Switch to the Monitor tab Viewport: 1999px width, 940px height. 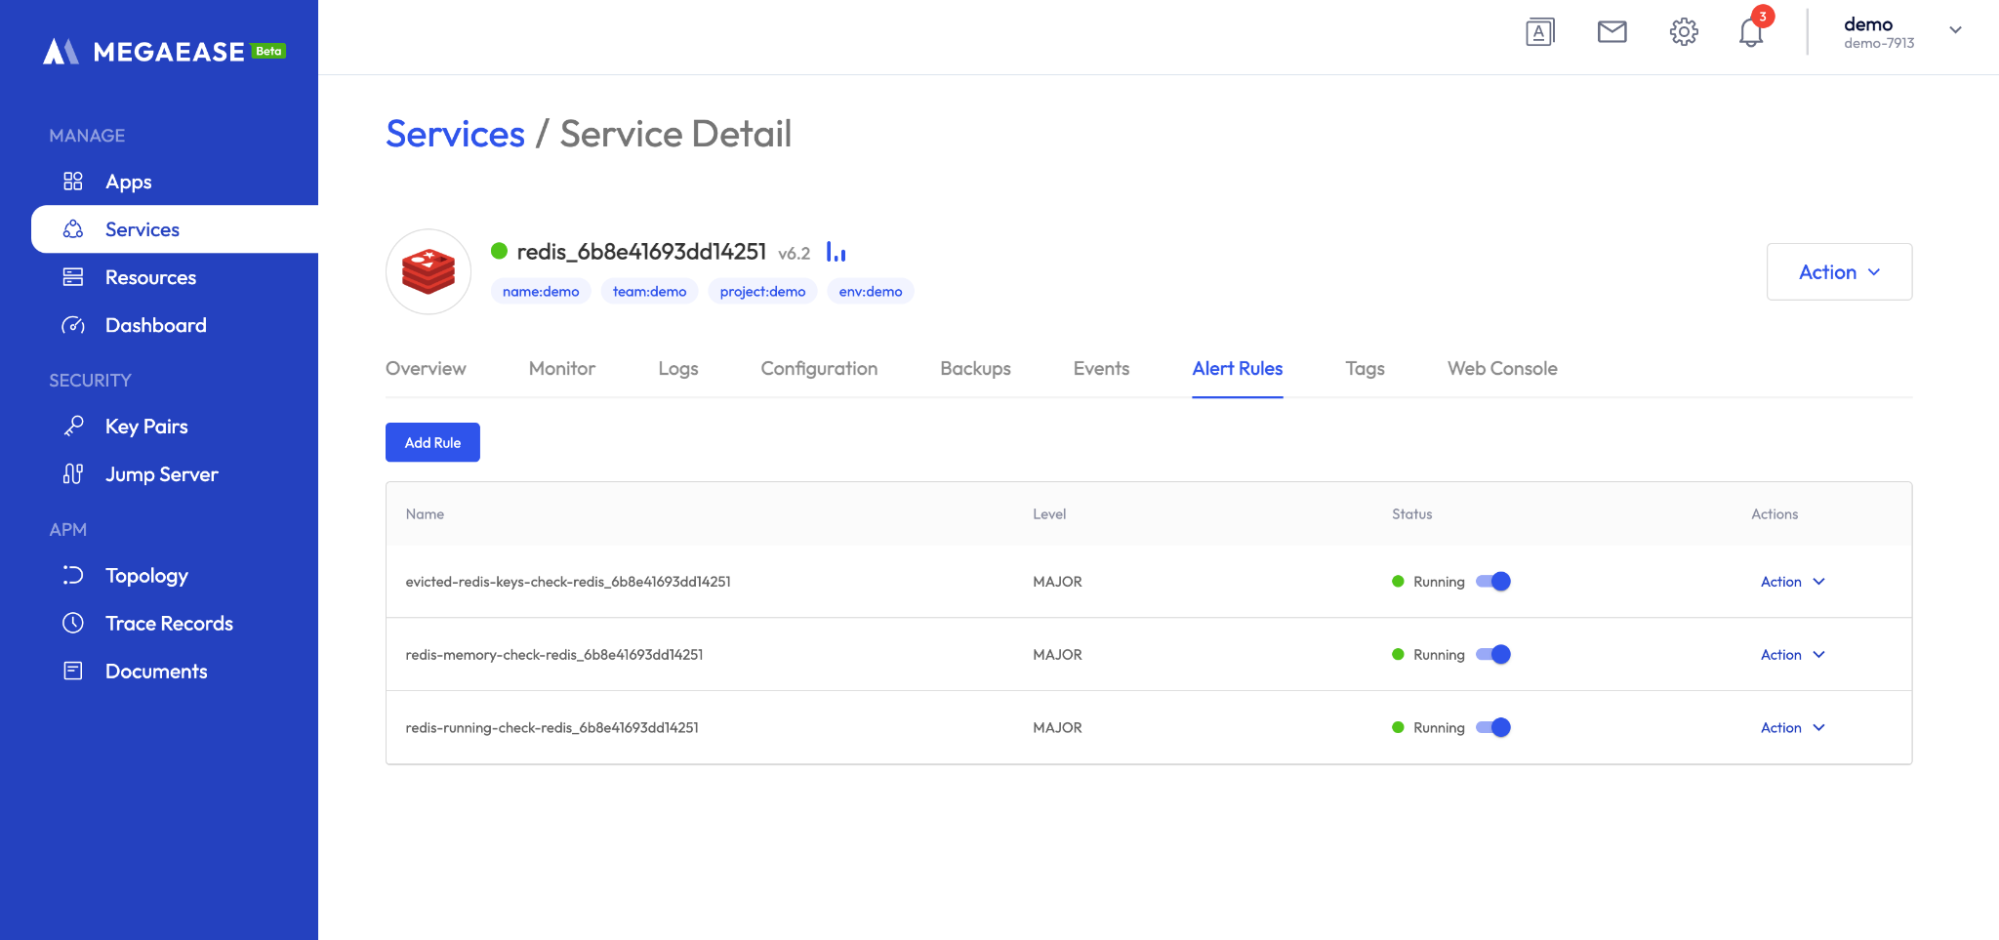pyautogui.click(x=562, y=368)
